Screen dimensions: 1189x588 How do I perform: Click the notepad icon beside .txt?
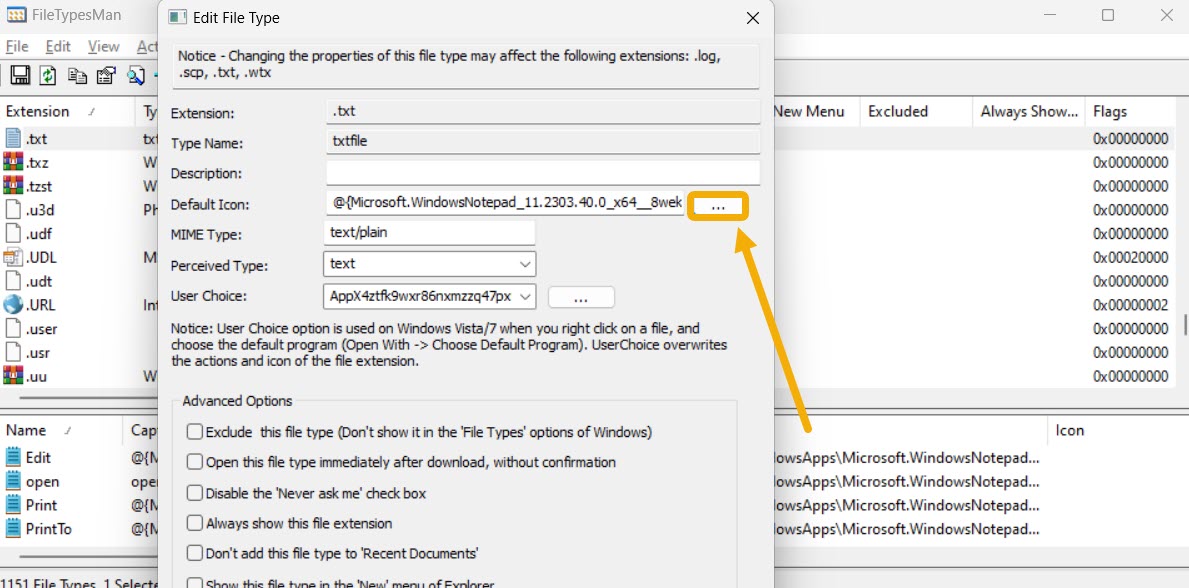click(12, 138)
